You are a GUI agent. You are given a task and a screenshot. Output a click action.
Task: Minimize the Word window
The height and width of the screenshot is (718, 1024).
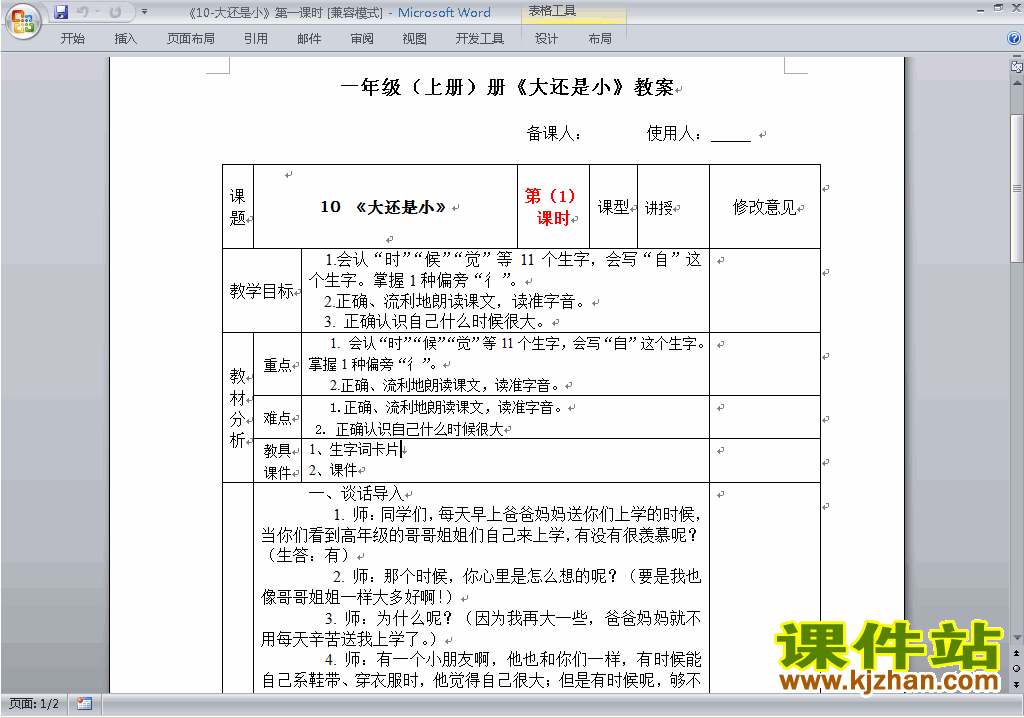[x=980, y=9]
